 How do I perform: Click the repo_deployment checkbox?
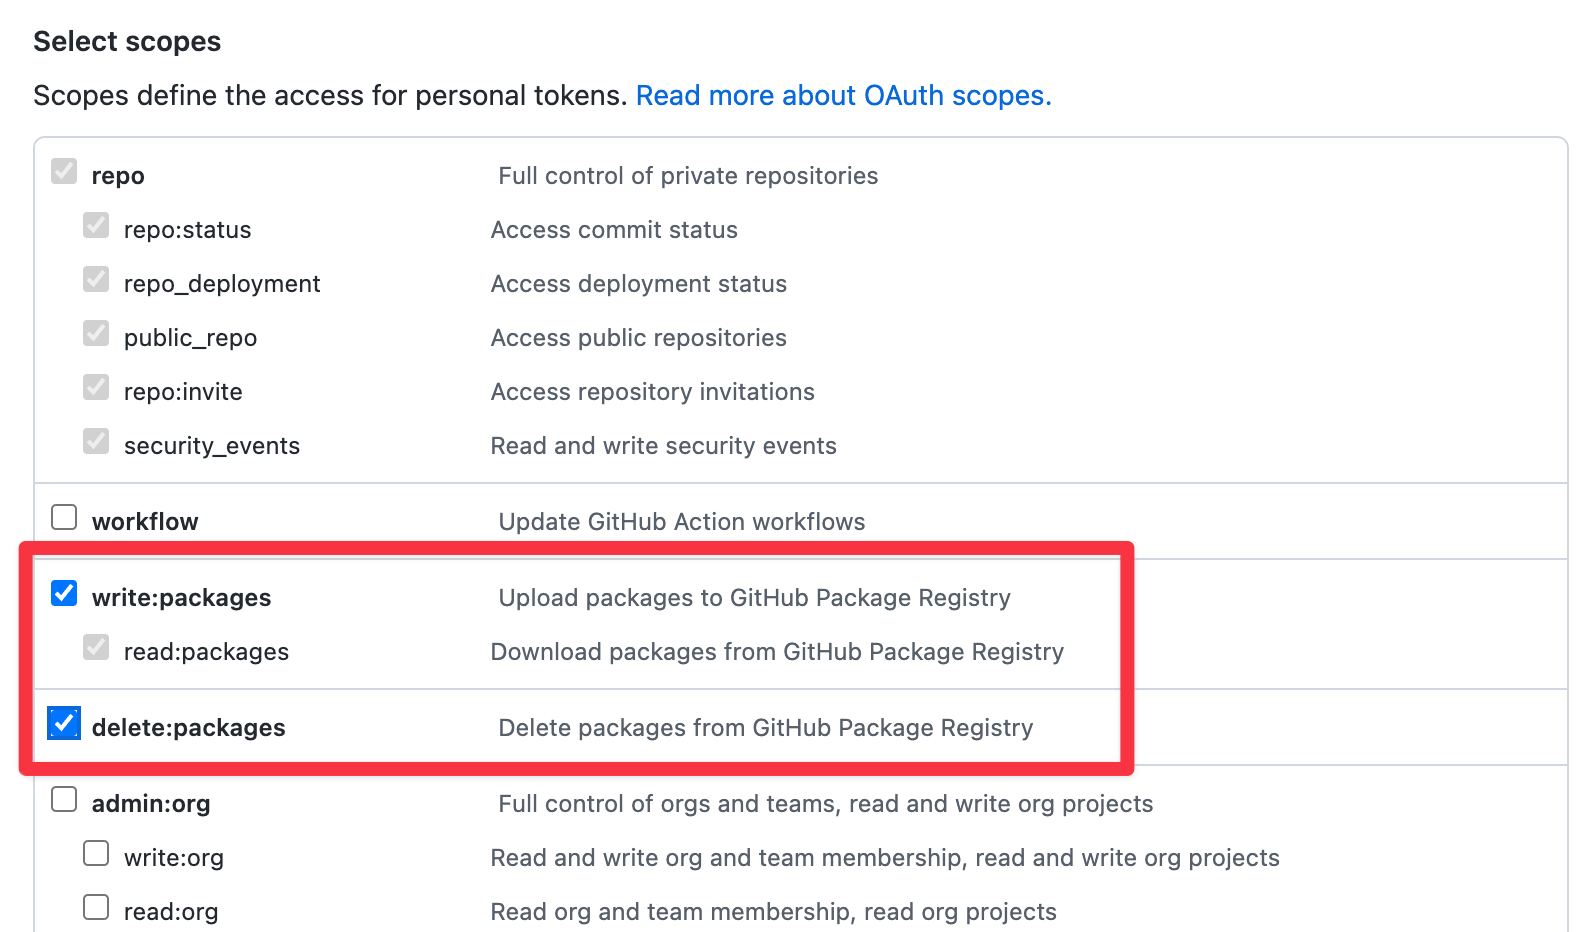pyautogui.click(x=96, y=279)
